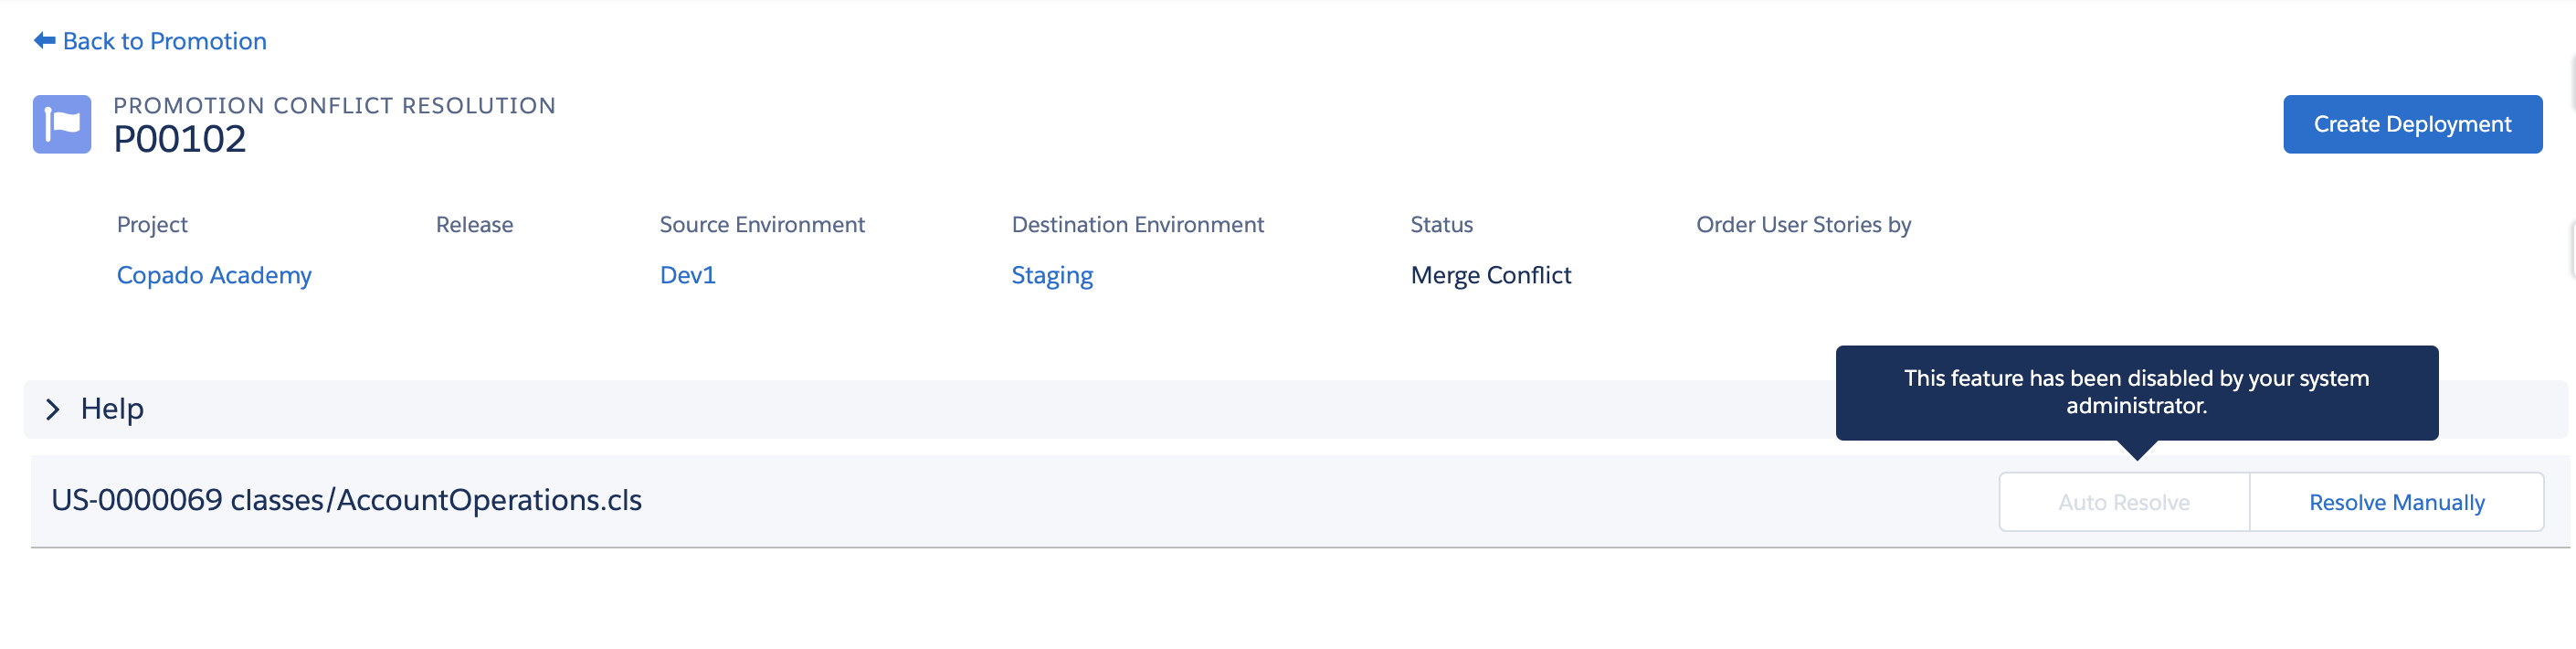The width and height of the screenshot is (2576, 649).
Task: Open the Staging destination environment link
Action: pos(1052,275)
